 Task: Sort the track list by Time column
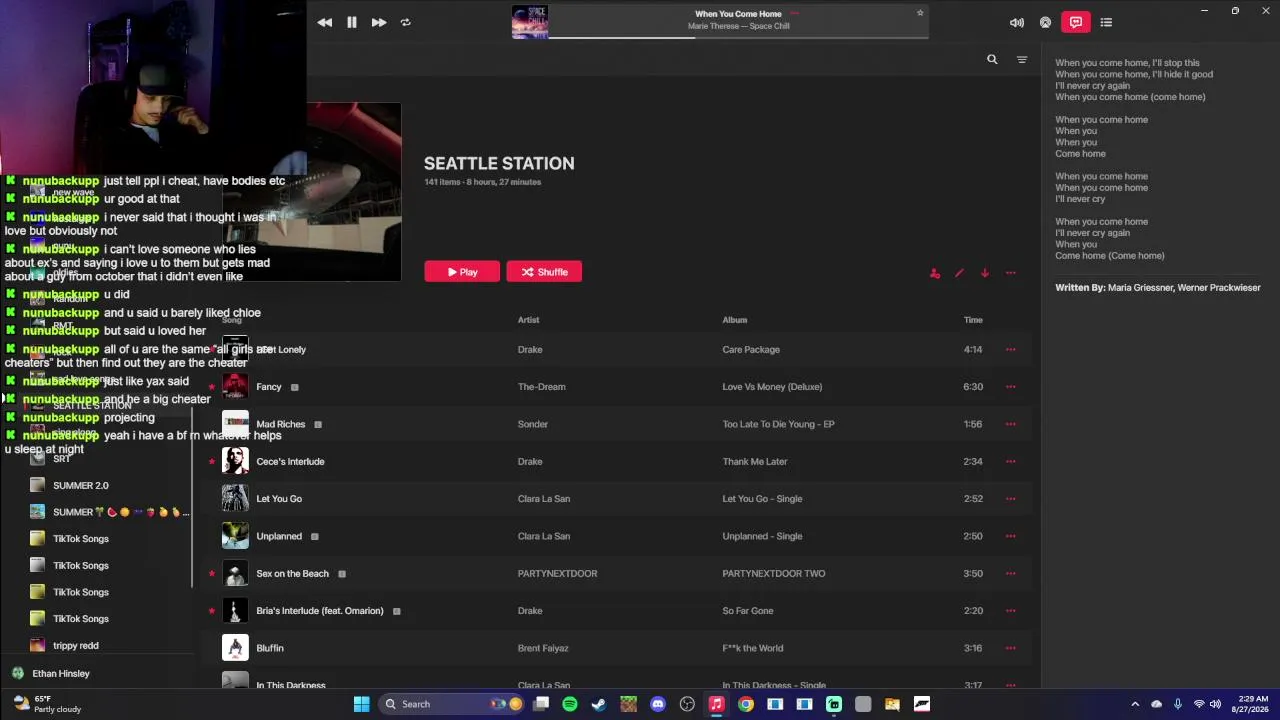point(973,320)
